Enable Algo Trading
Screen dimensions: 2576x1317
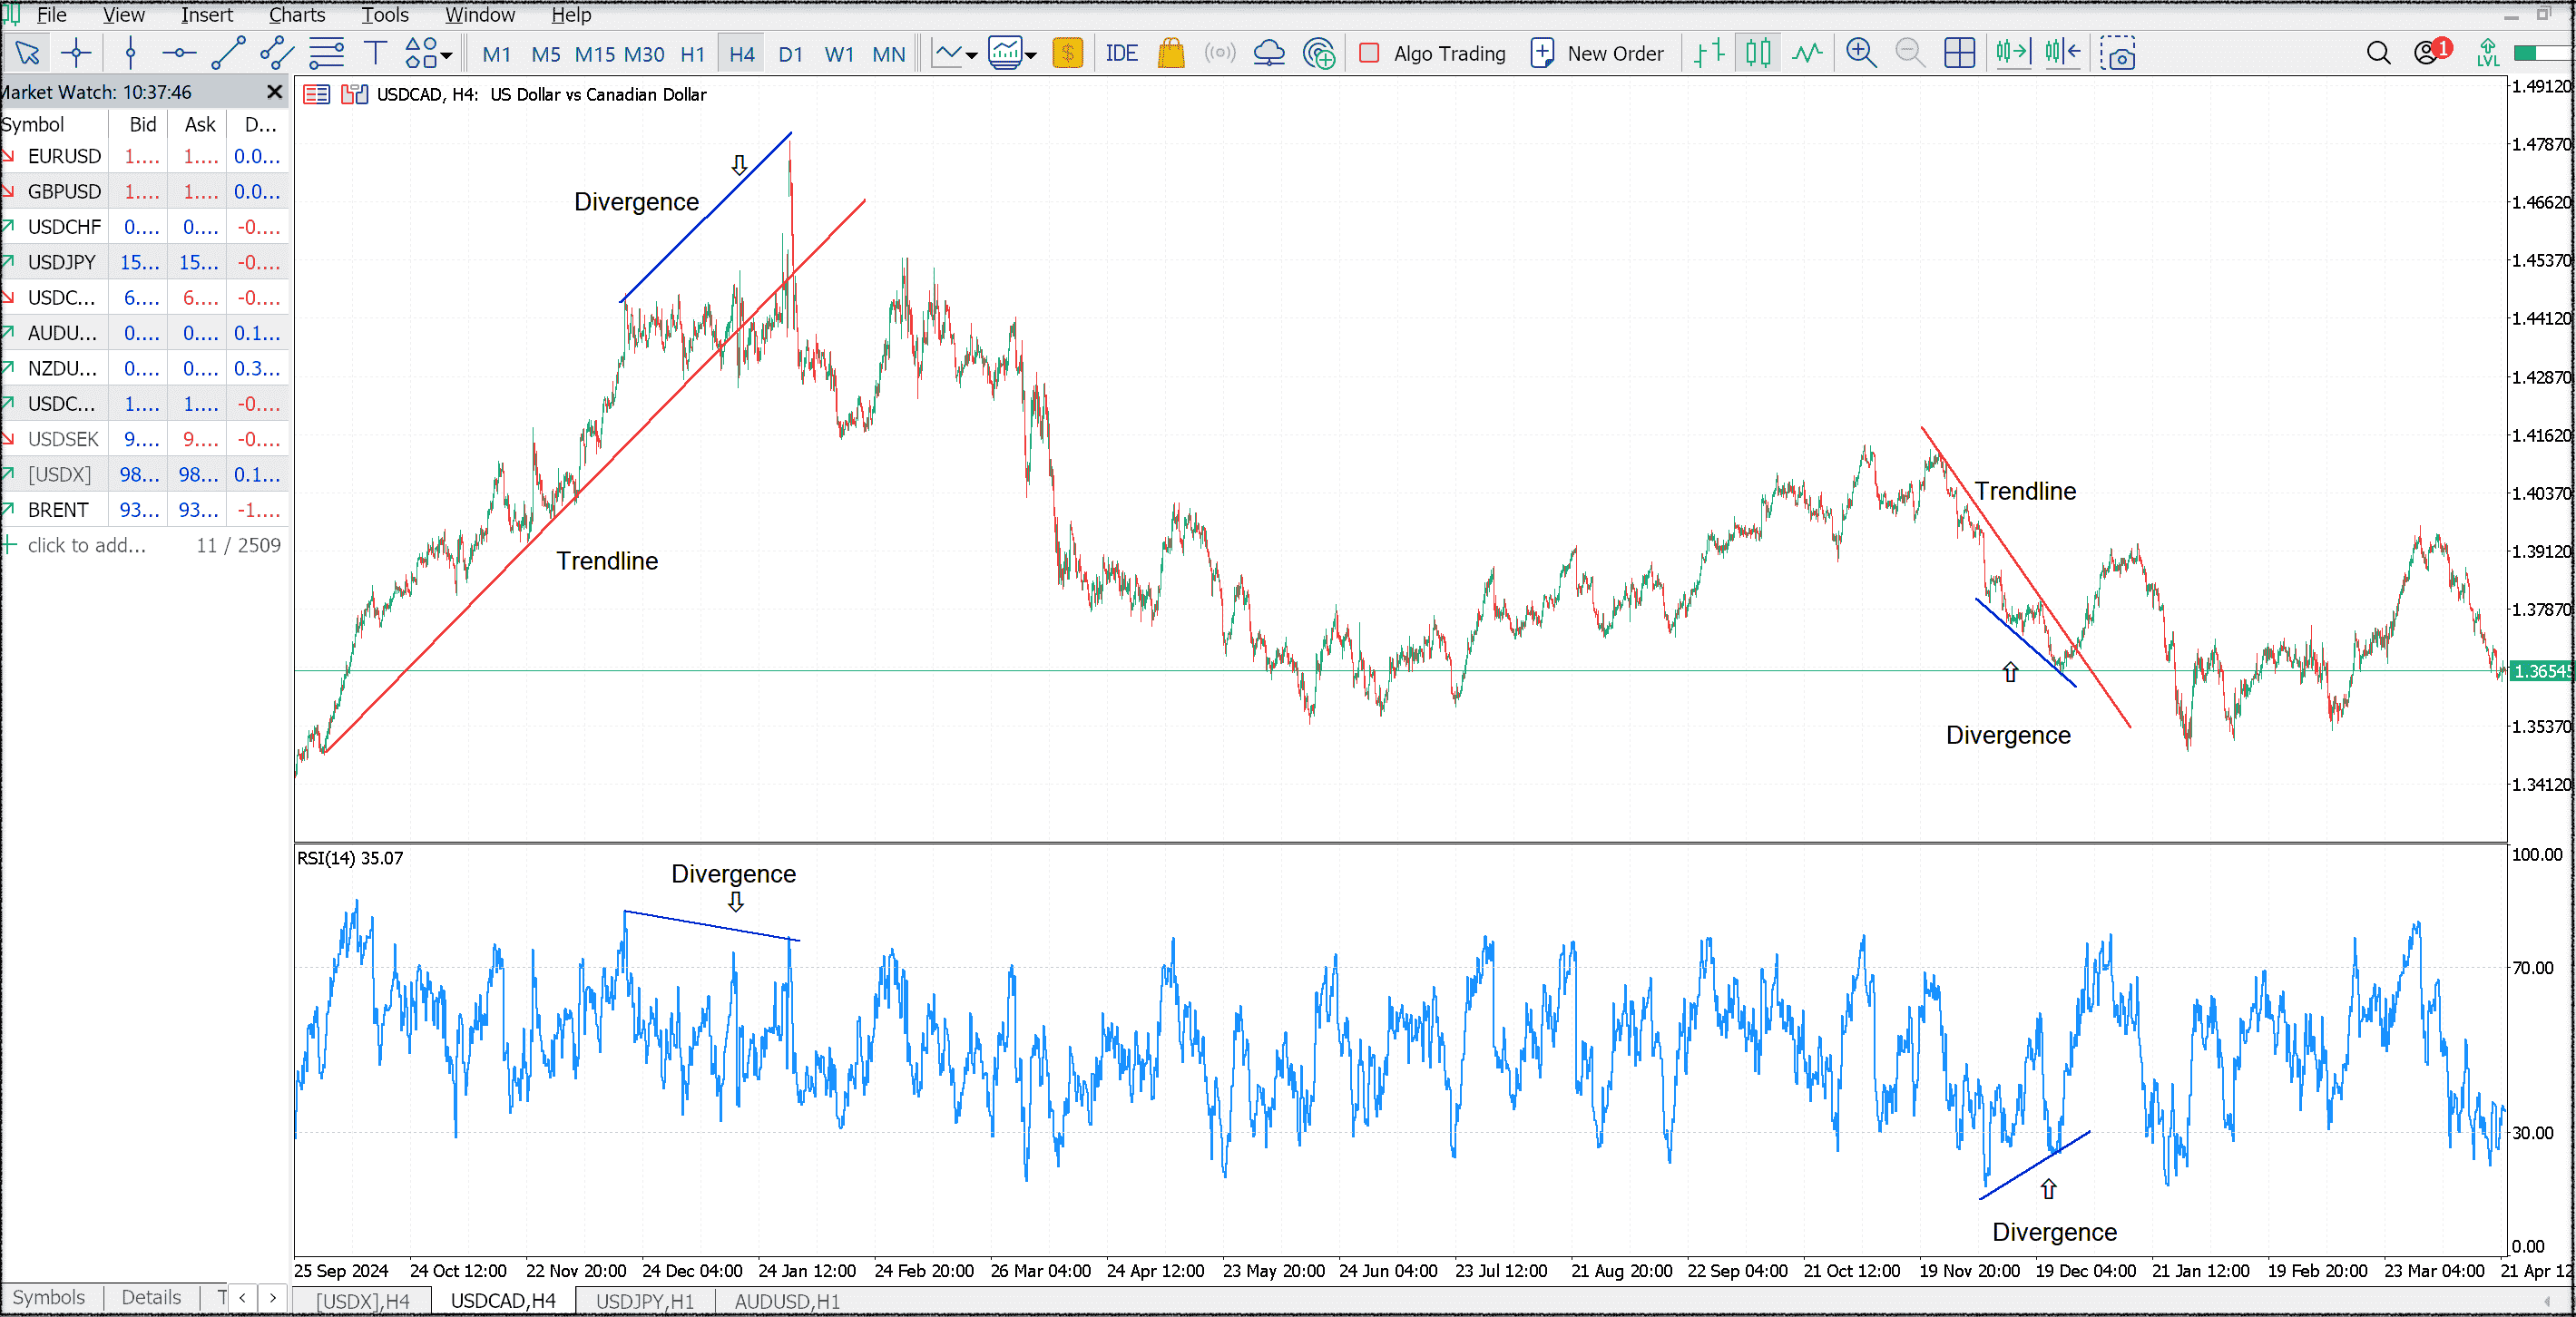coord(1432,54)
